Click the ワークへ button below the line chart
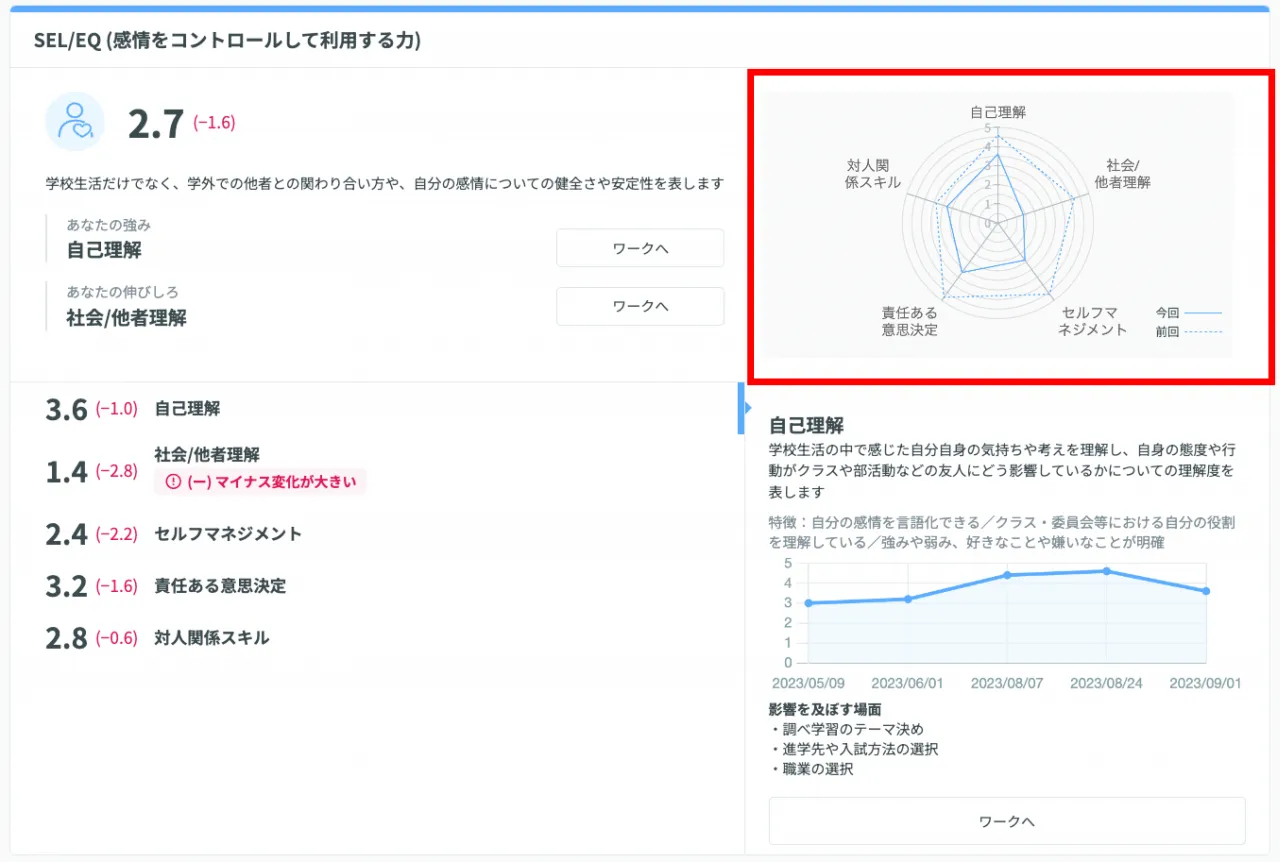 [1007, 821]
